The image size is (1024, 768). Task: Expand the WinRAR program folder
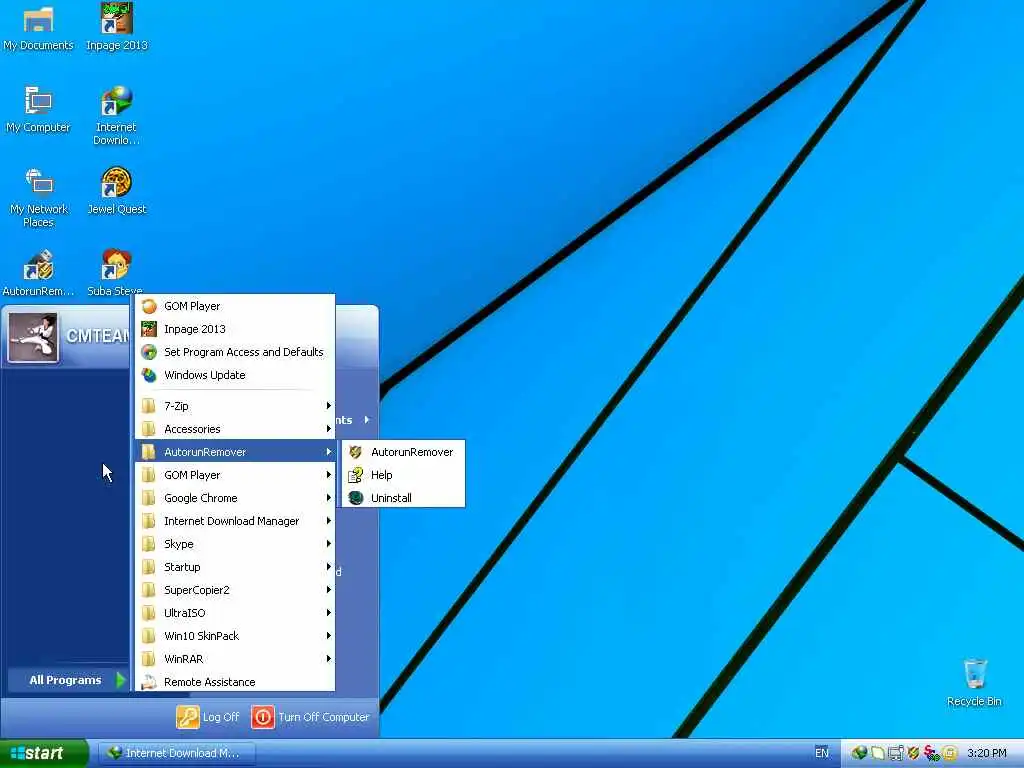pyautogui.click(x=235, y=659)
